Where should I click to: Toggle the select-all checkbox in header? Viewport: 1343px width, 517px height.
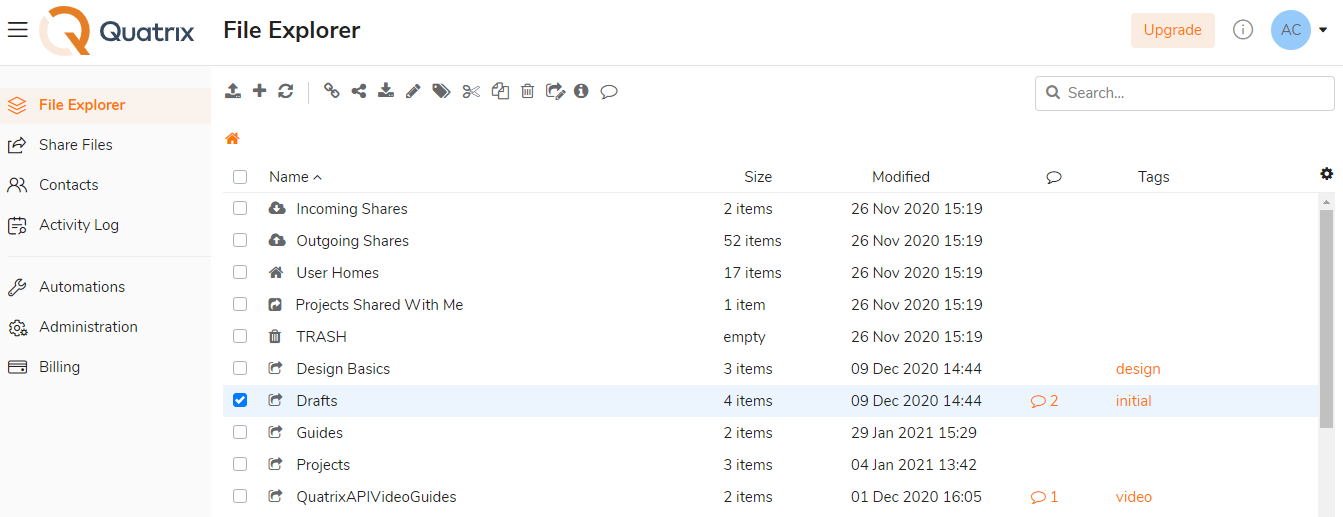(x=240, y=177)
